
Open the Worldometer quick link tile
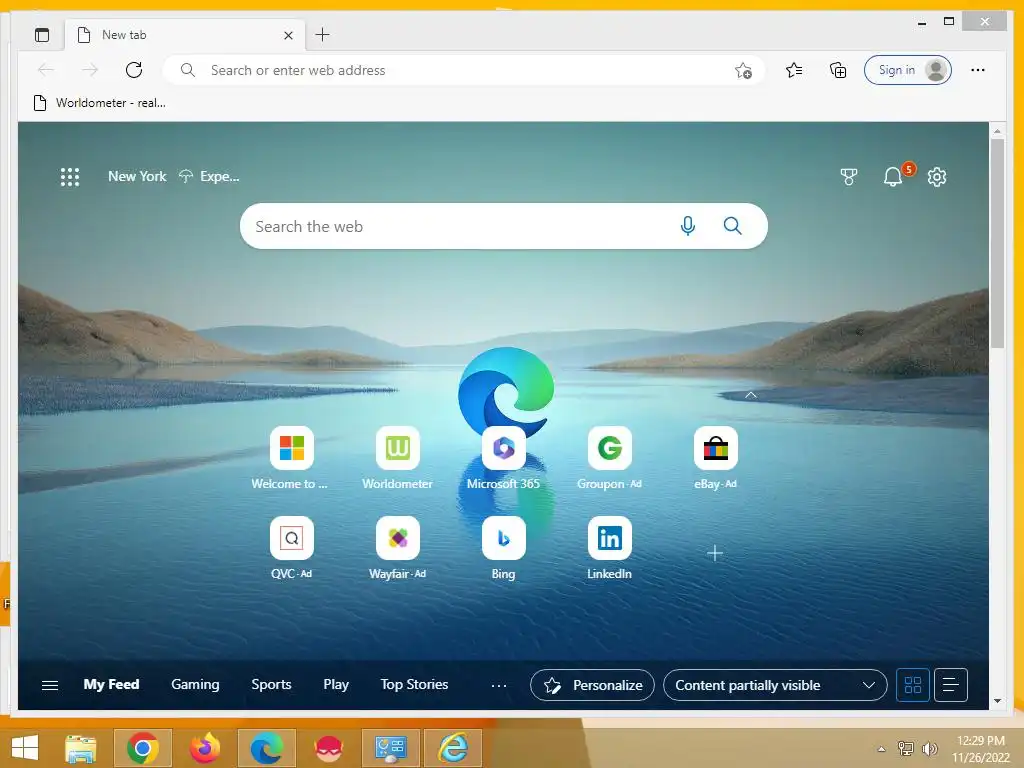point(398,458)
